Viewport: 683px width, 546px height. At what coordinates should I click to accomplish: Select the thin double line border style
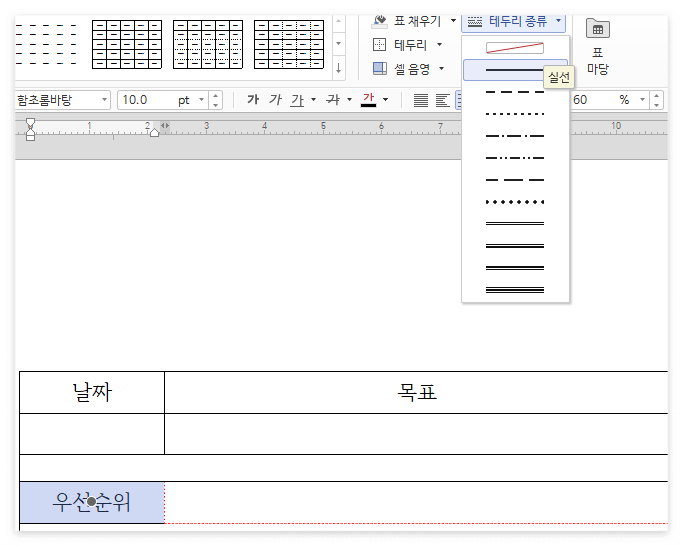pyautogui.click(x=515, y=224)
